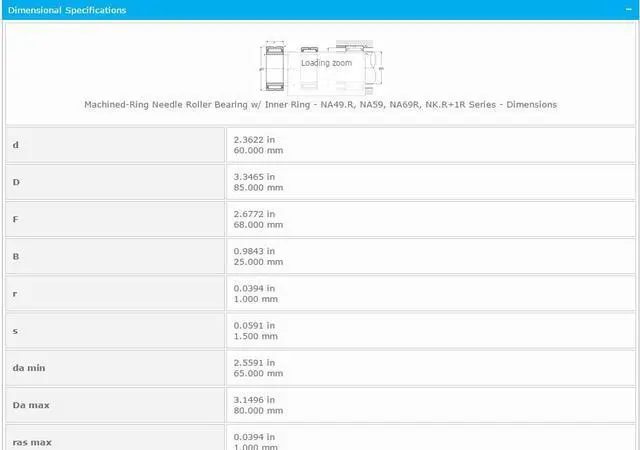Click the r row label

point(14,293)
